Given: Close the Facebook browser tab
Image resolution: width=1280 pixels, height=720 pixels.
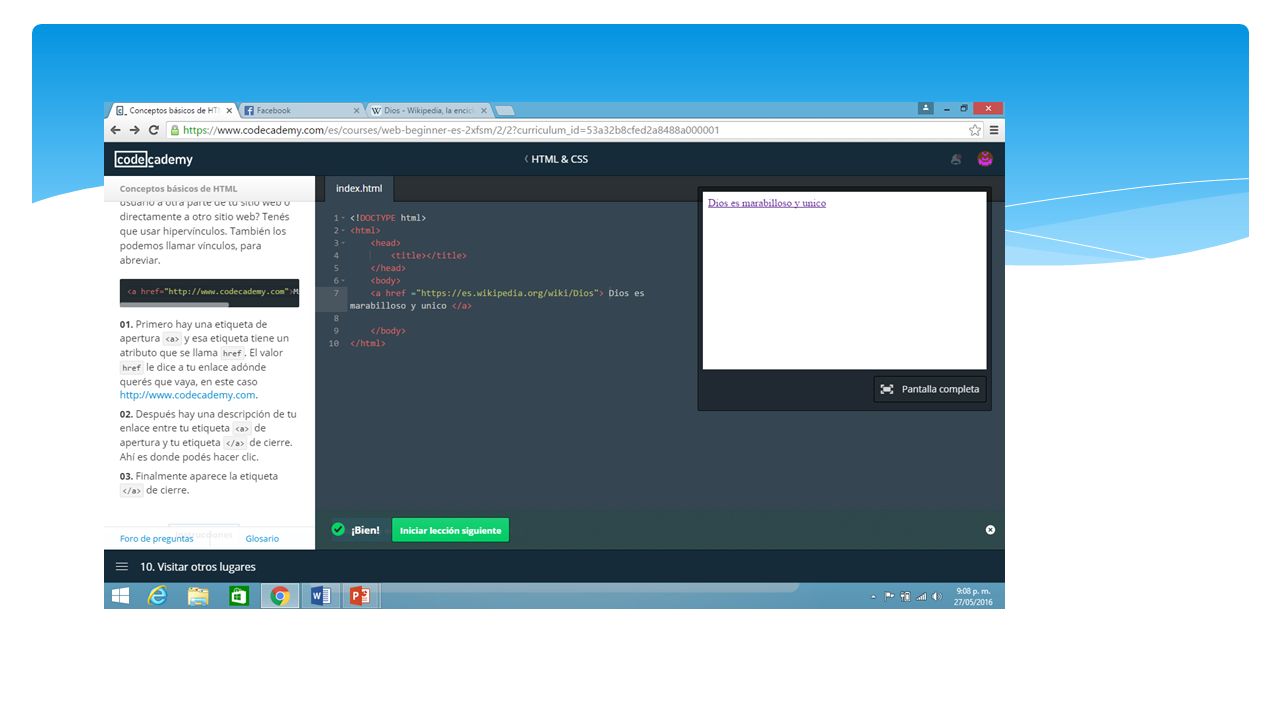Looking at the screenshot, I should tap(356, 110).
